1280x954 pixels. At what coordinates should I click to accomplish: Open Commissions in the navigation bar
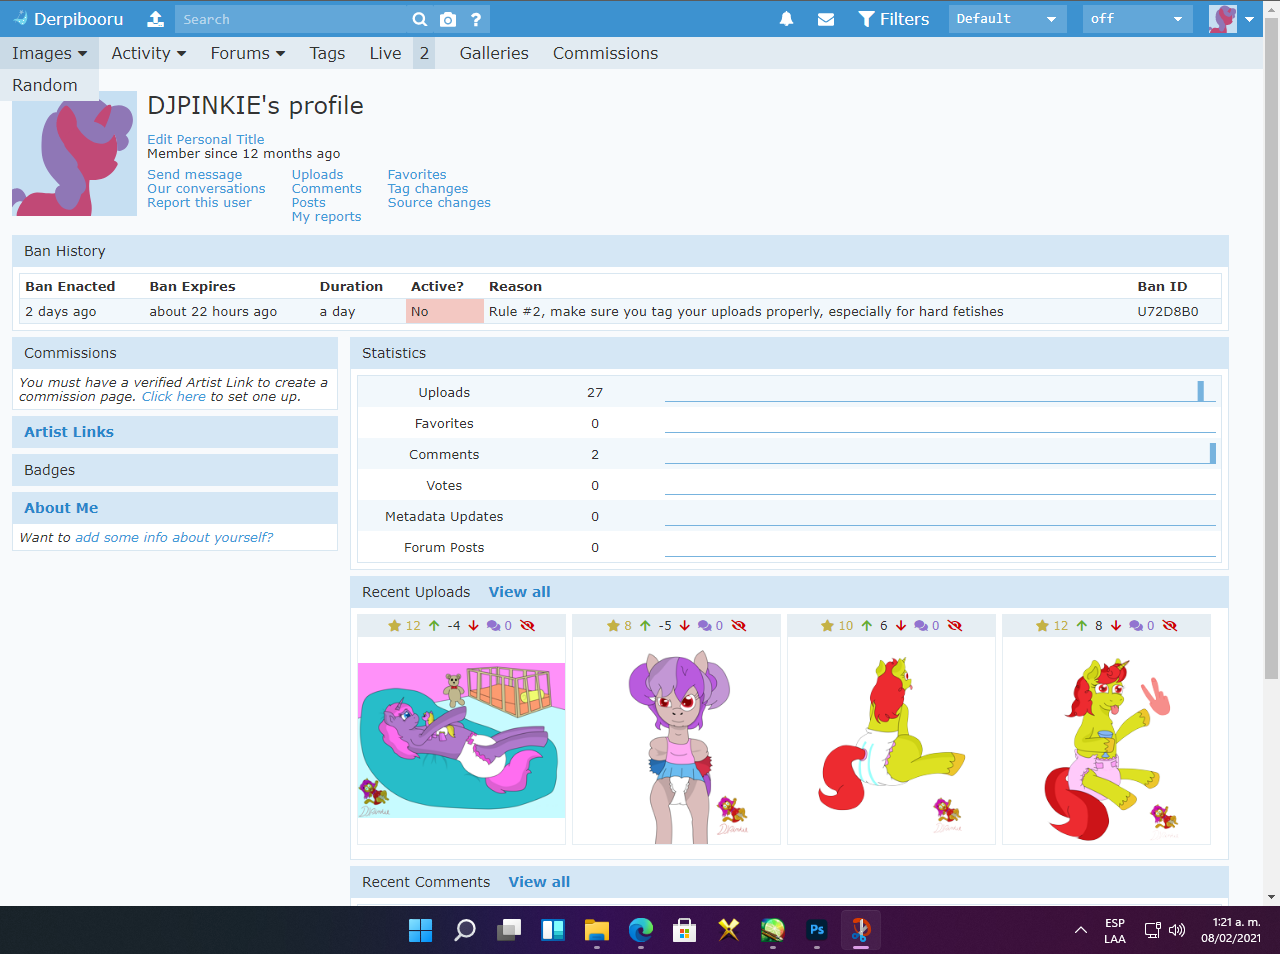[605, 53]
